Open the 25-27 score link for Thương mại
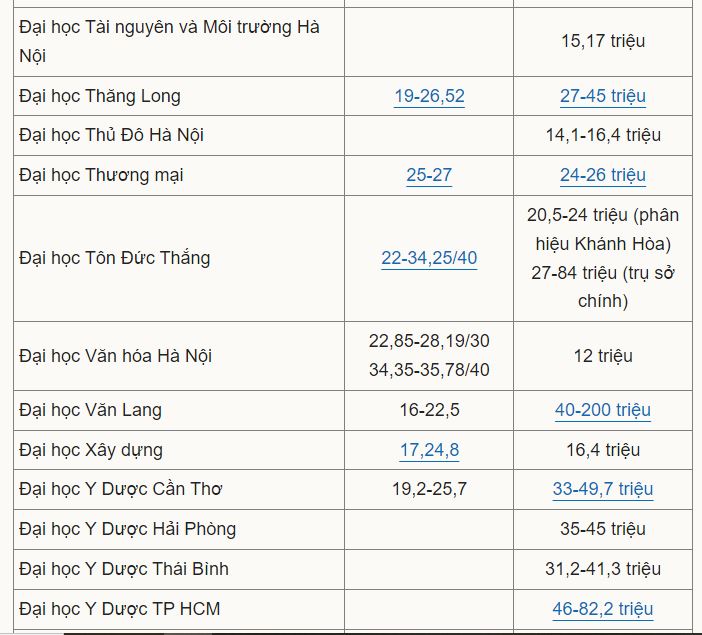Screen dimensions: 702x635 [429, 175]
